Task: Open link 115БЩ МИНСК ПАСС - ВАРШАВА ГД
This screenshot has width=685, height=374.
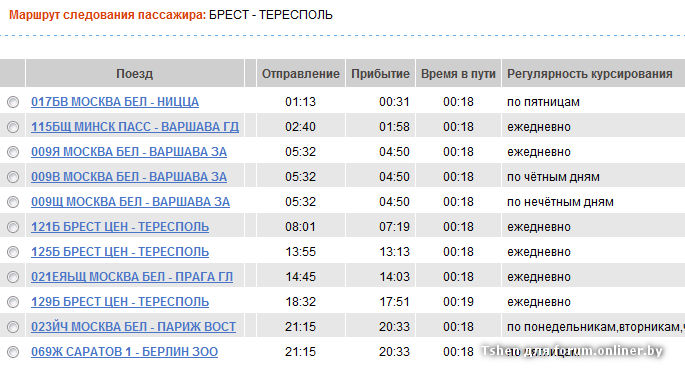Action: tap(135, 127)
